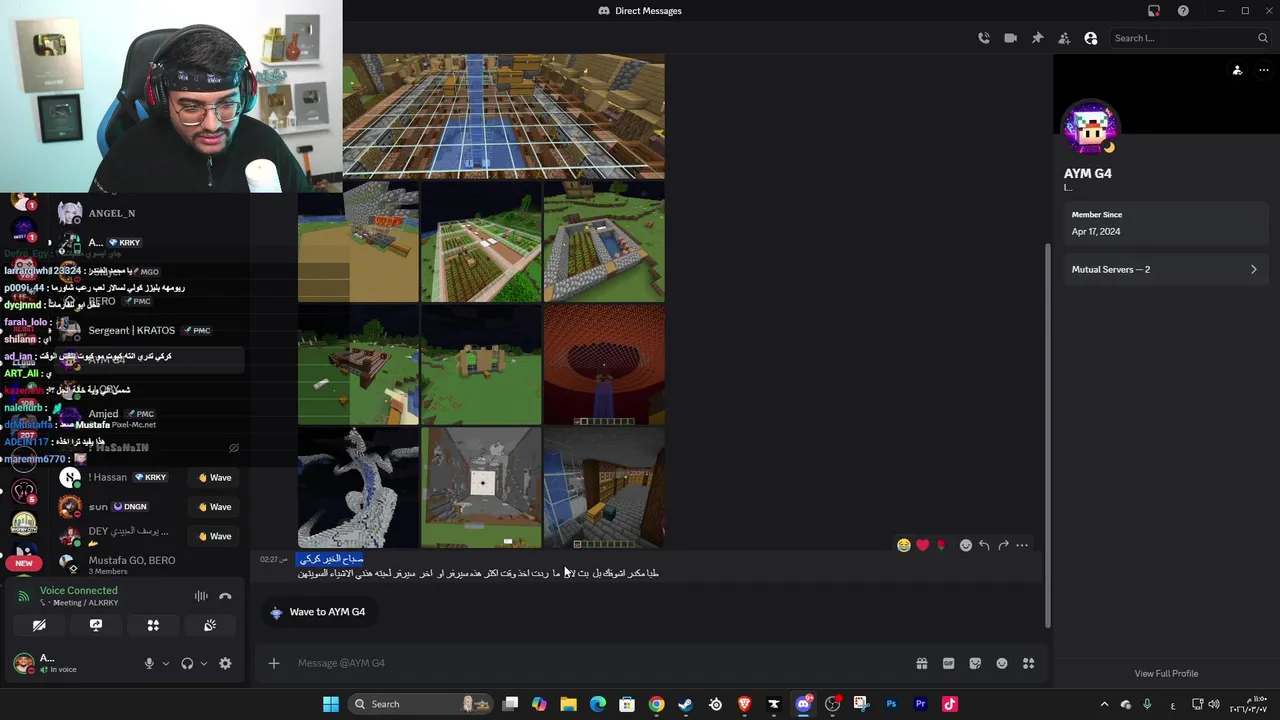
Task: Open the red sphere interior image thumbnail
Action: pos(604,365)
